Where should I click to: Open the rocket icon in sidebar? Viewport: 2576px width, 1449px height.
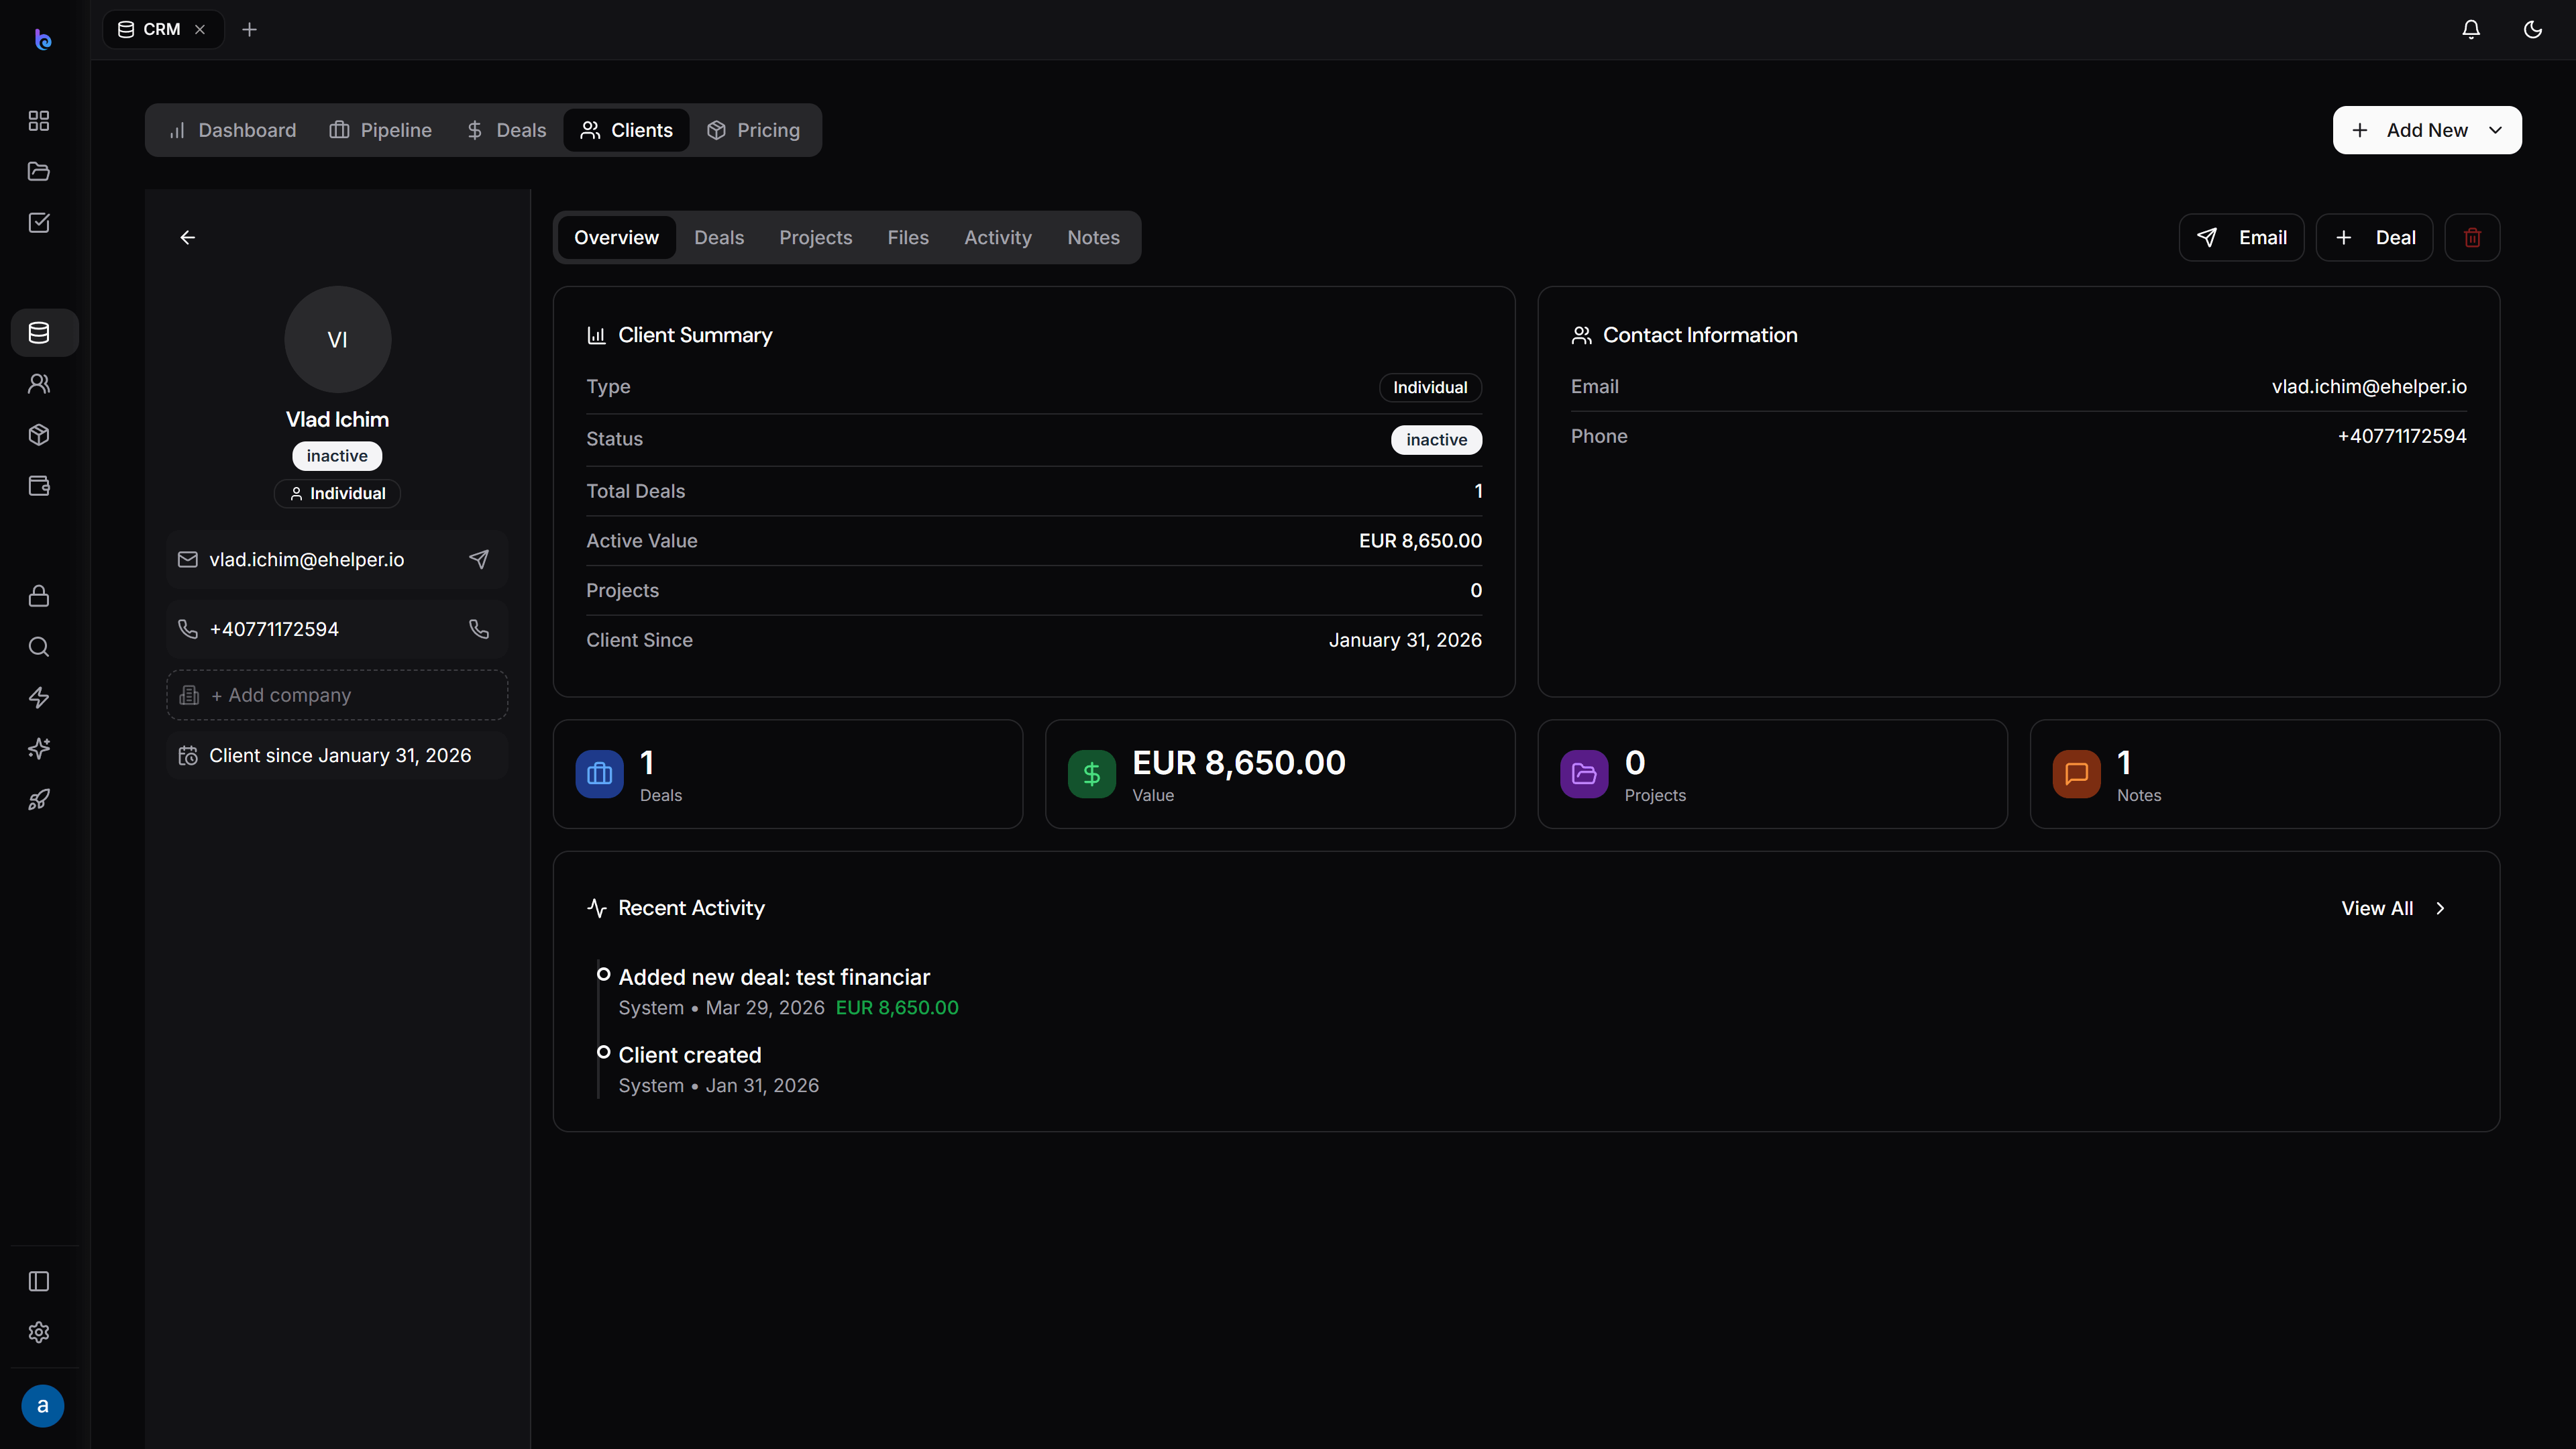click(39, 800)
